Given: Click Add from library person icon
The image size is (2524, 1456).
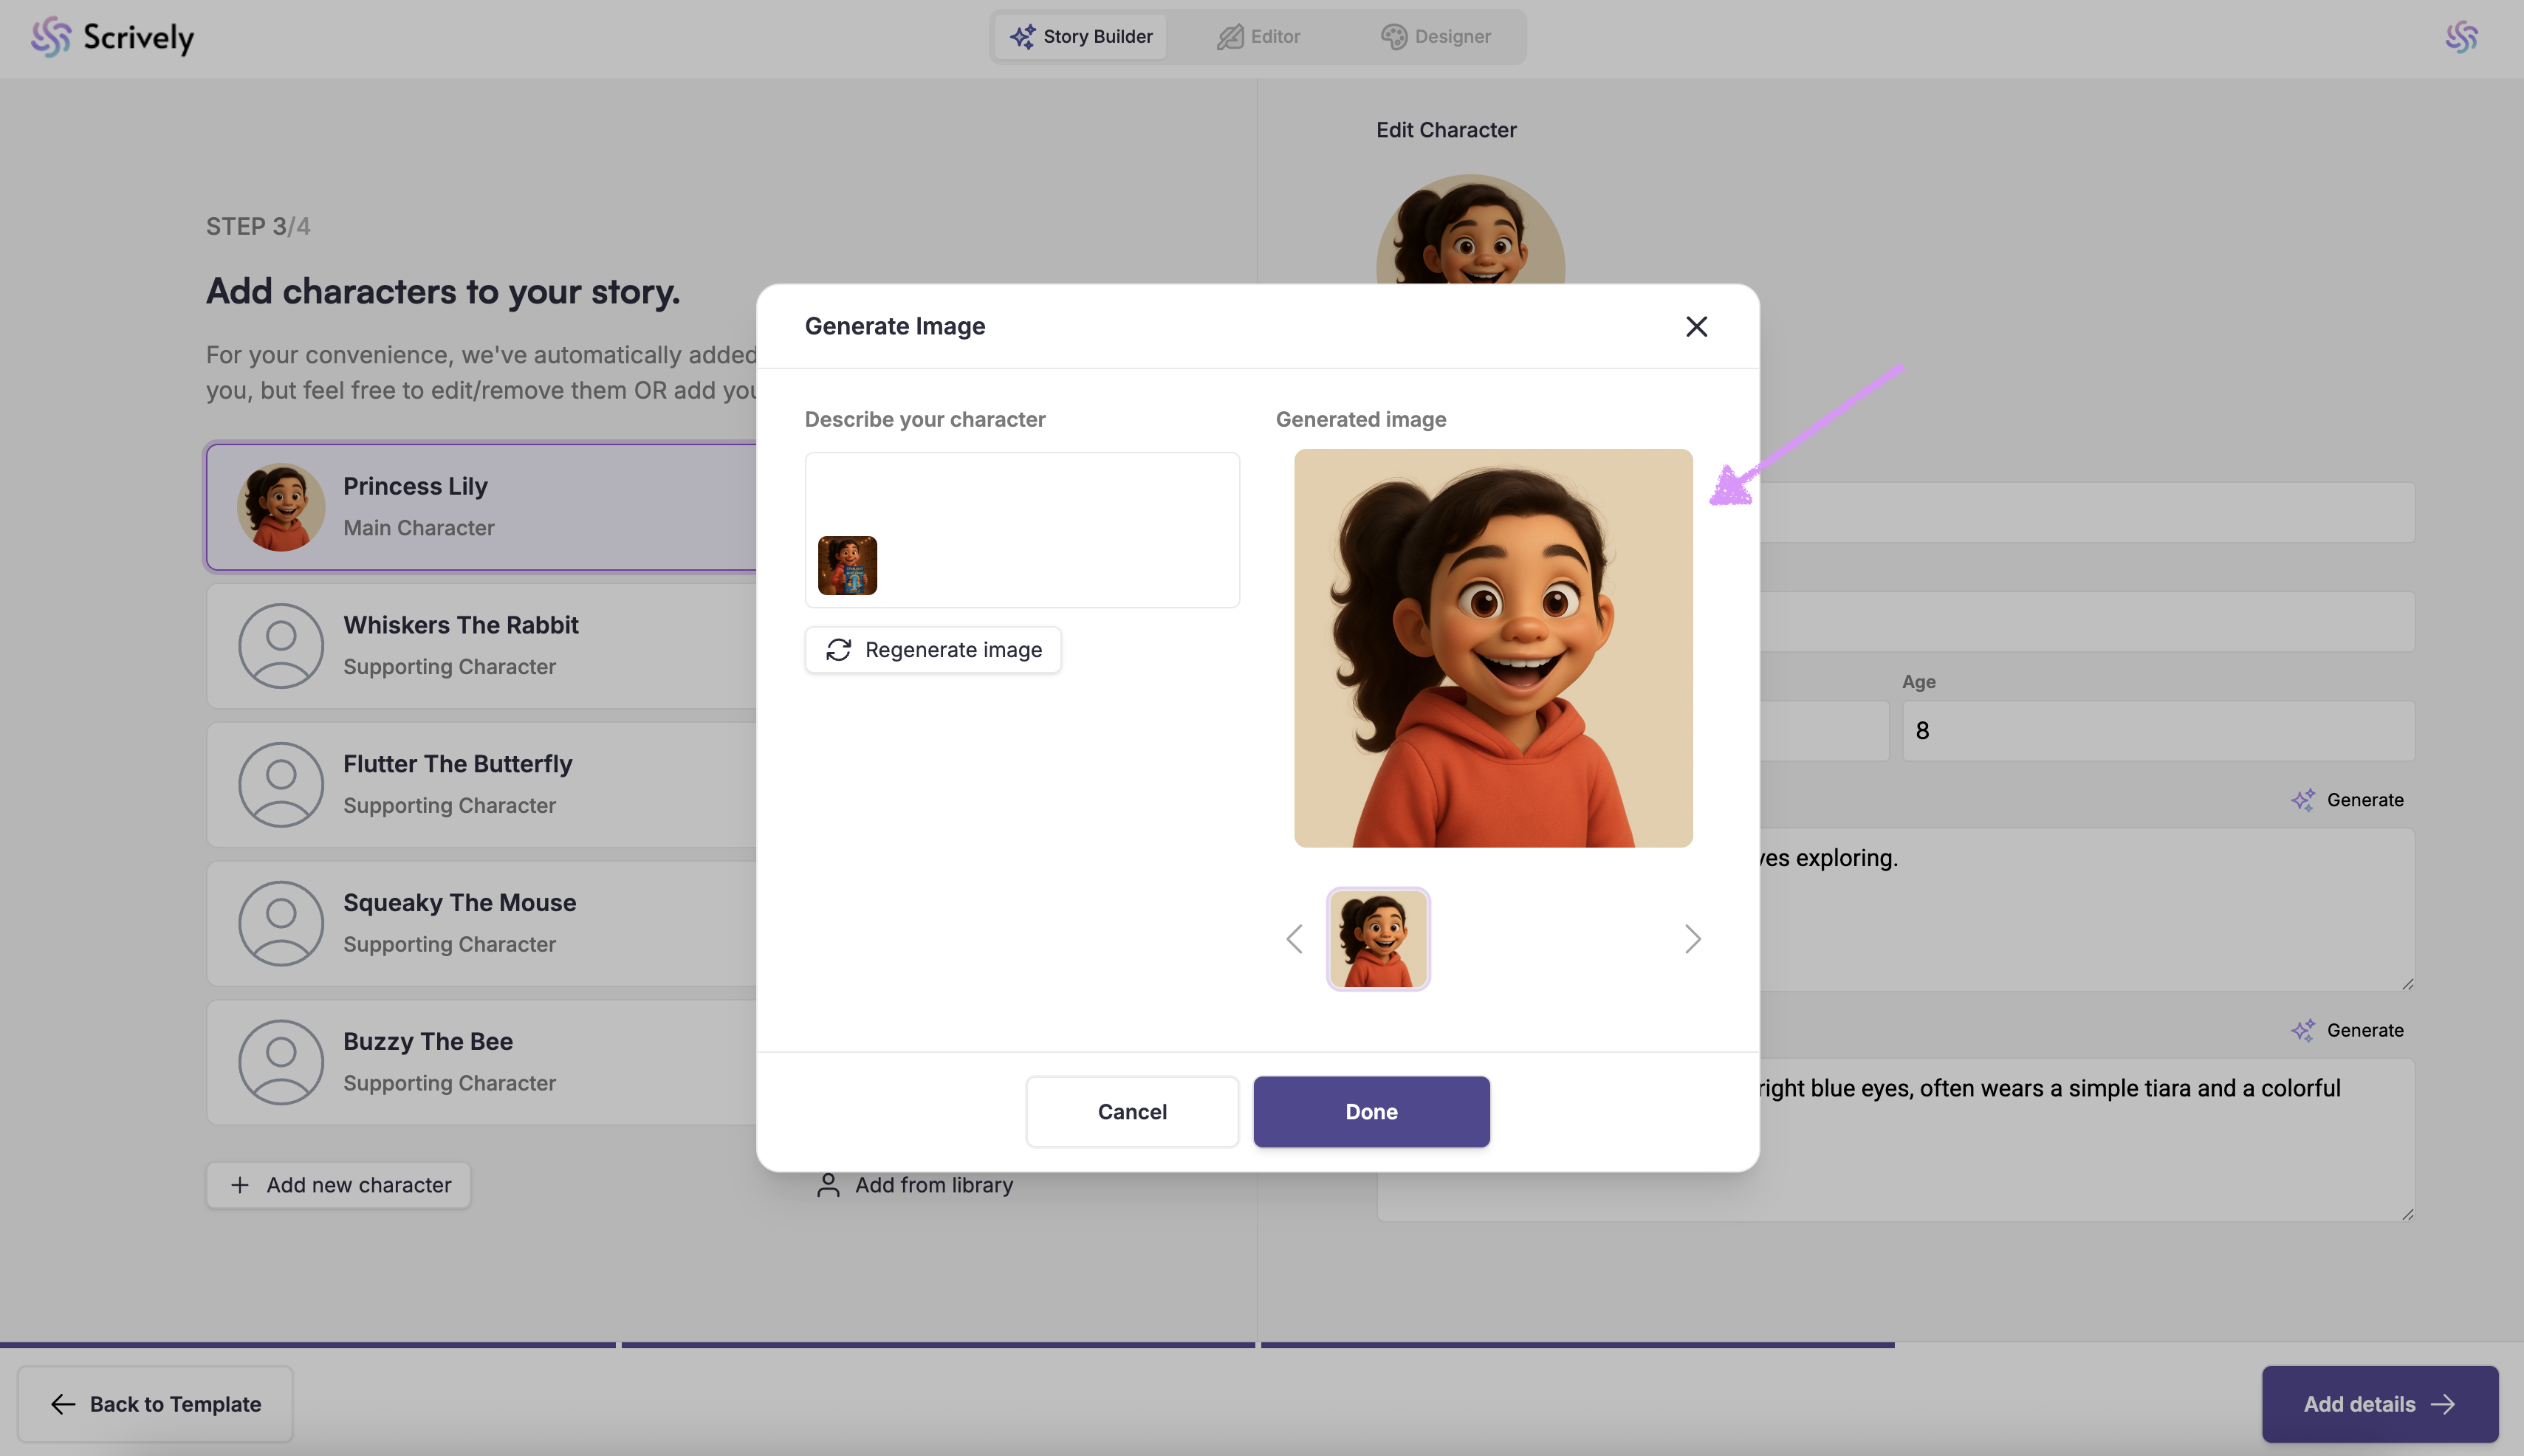Looking at the screenshot, I should click(828, 1185).
